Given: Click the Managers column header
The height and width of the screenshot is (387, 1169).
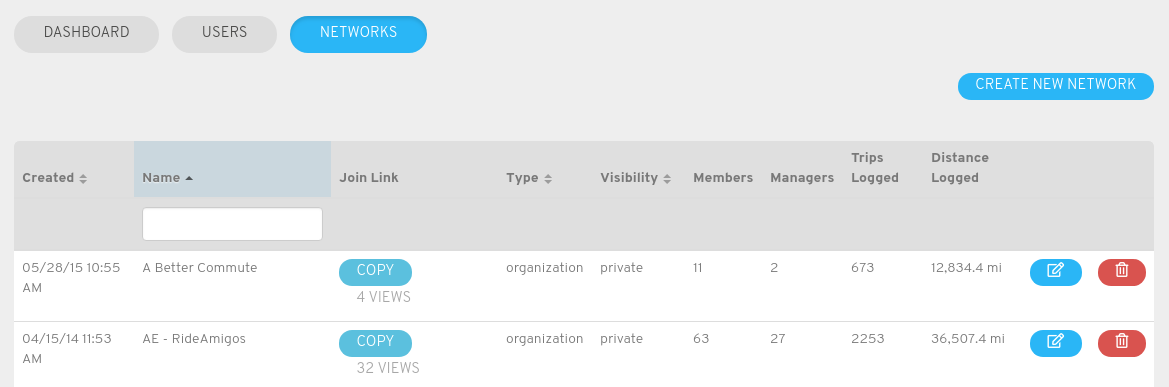Looking at the screenshot, I should coord(802,178).
